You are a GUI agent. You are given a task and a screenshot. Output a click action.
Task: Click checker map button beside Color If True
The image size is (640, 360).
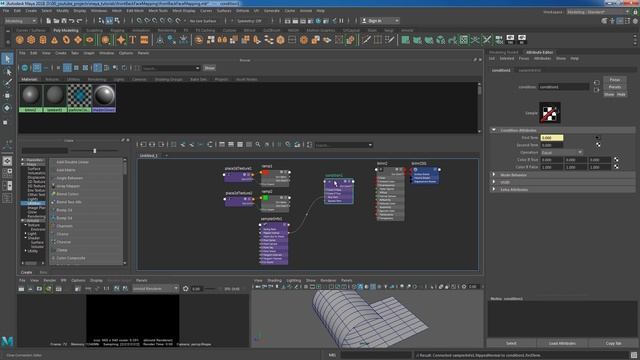pyautogui.click(x=616, y=160)
